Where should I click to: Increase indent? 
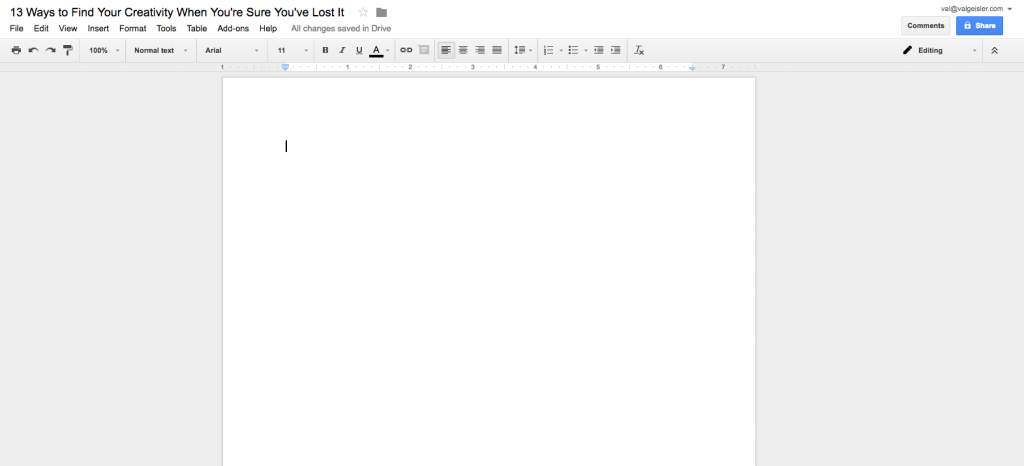pos(616,50)
